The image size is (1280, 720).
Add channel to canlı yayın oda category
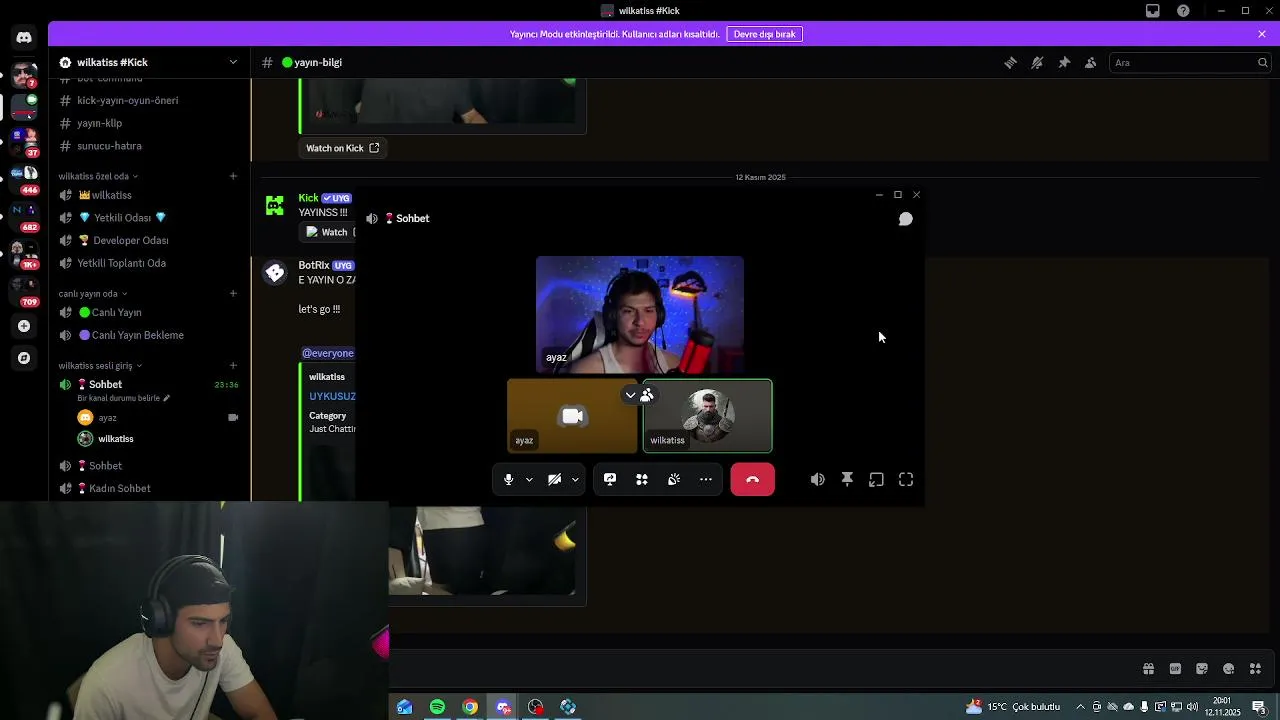click(x=233, y=293)
